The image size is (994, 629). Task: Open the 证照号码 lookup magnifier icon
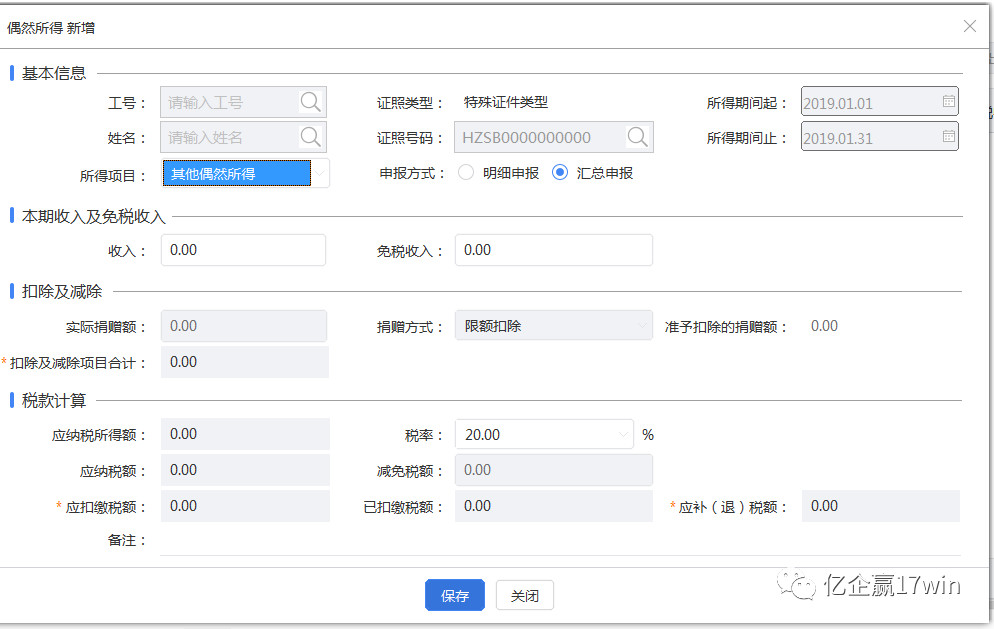(638, 136)
